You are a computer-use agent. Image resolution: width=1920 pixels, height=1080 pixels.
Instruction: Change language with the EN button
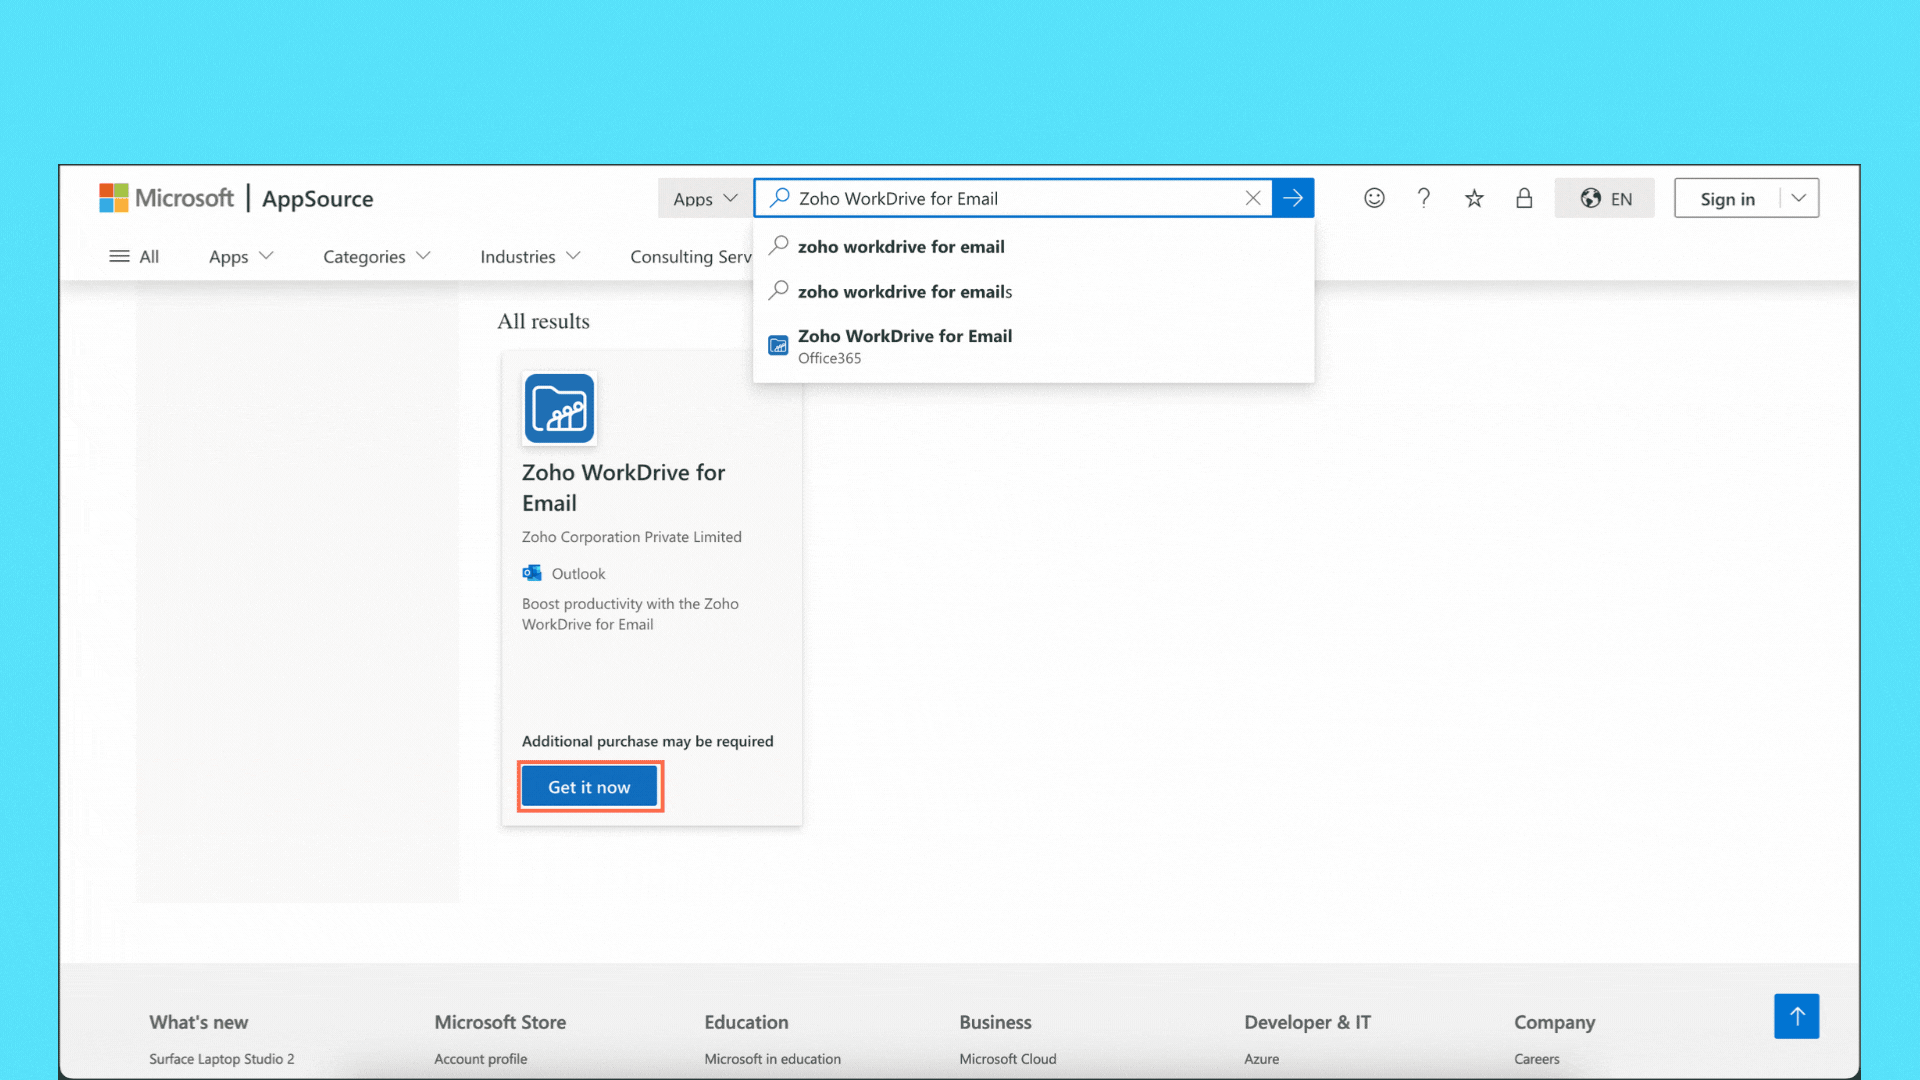point(1605,198)
